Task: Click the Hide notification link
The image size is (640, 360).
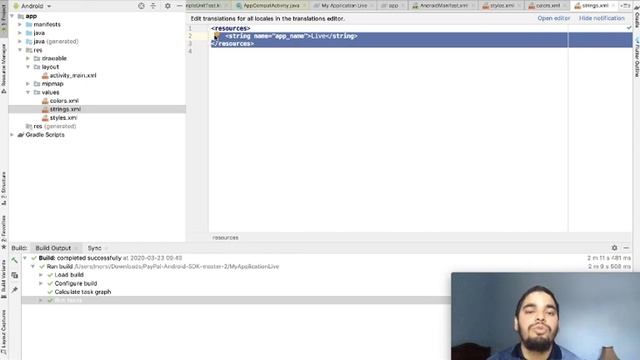Action: pyautogui.click(x=601, y=18)
